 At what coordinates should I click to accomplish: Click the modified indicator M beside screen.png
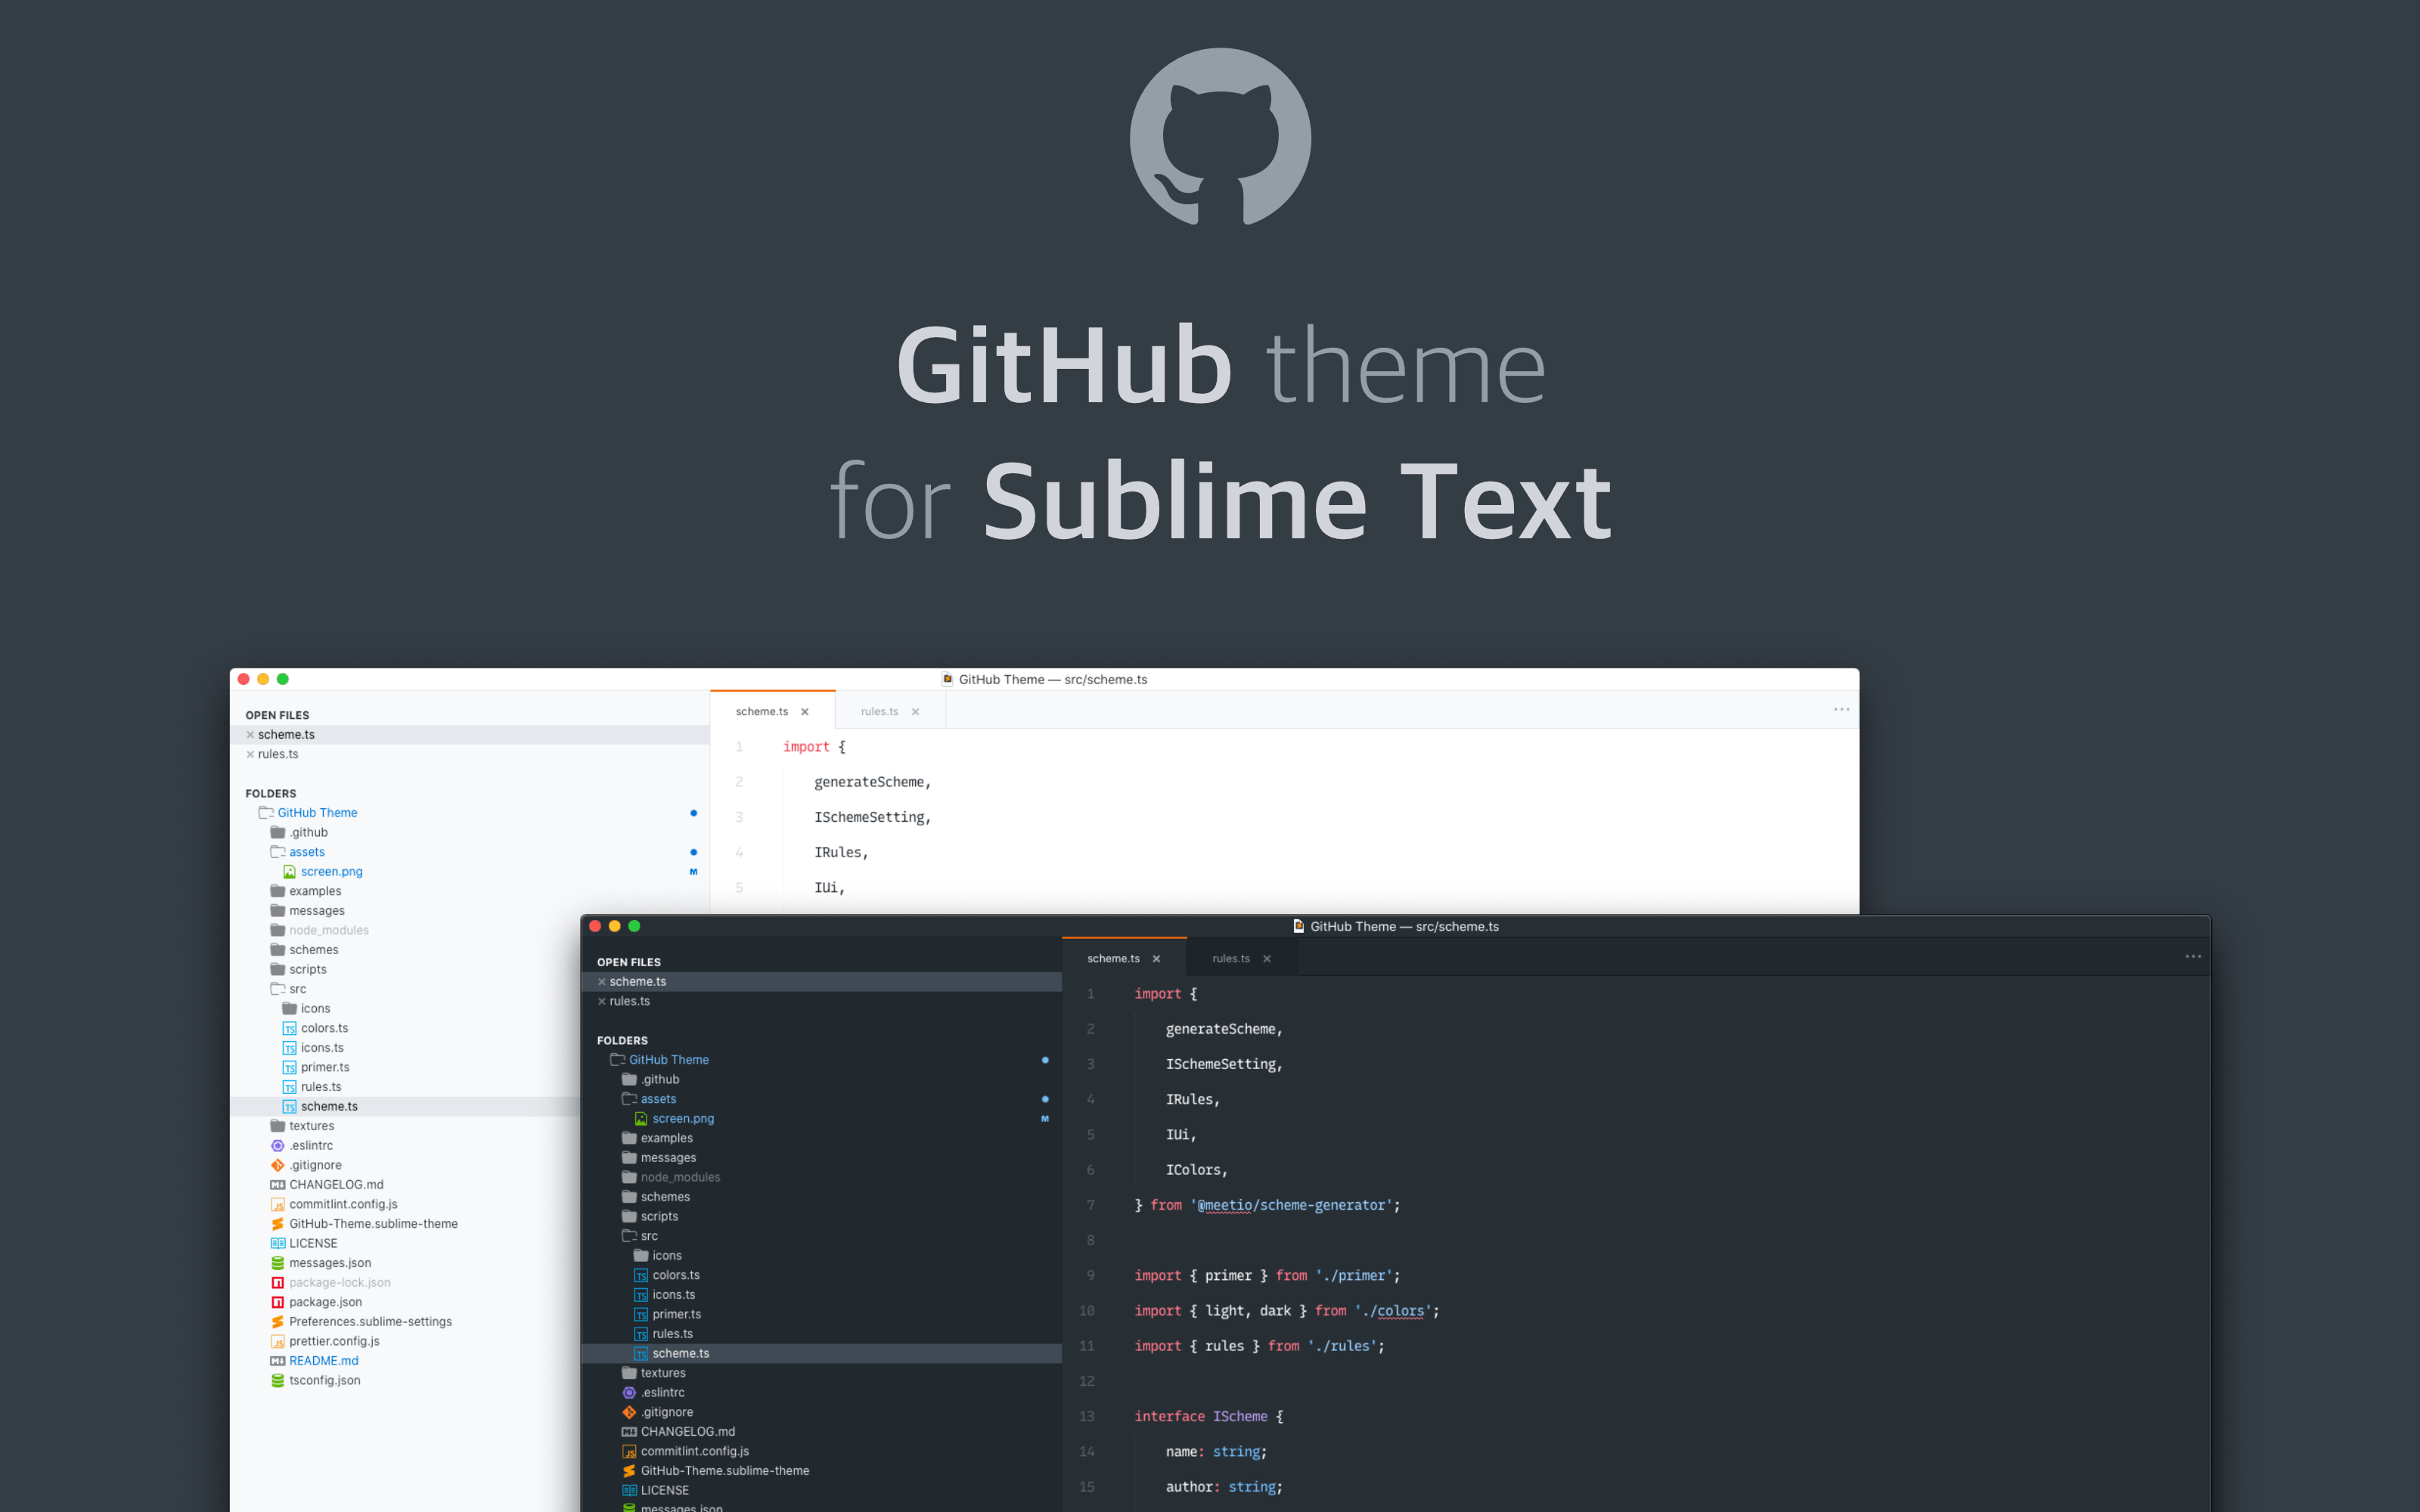point(1046,1118)
